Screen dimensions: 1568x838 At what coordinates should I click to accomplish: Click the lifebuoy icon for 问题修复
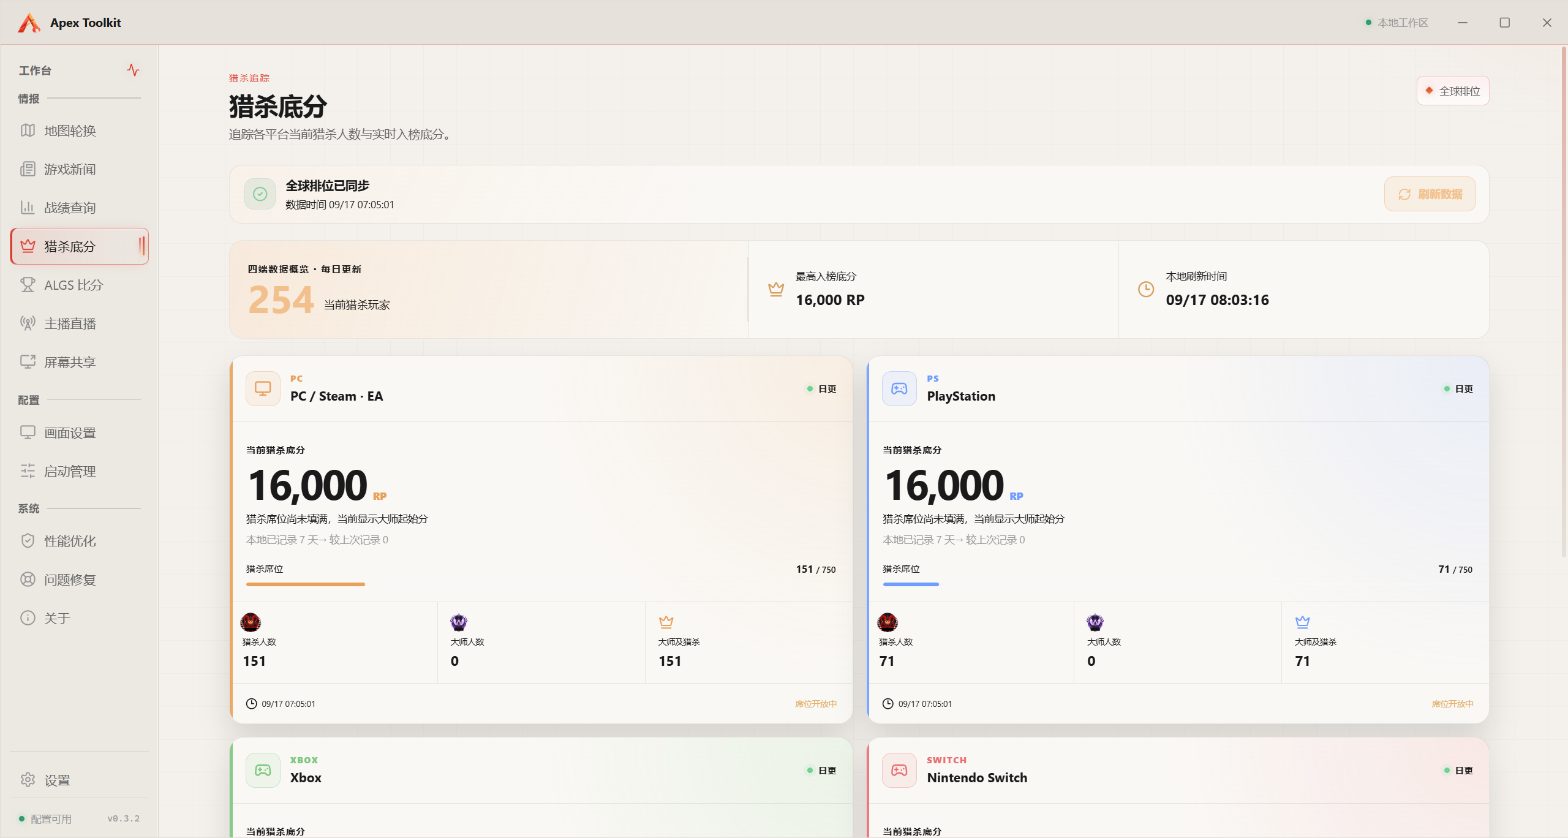pos(28,580)
